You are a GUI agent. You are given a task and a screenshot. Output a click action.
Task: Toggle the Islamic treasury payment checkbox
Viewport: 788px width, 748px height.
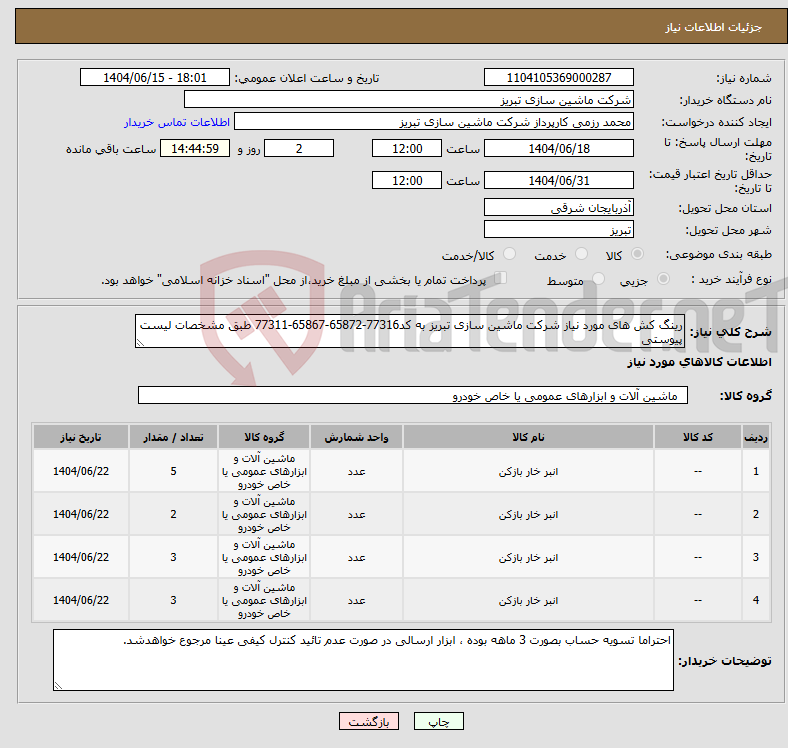pyautogui.click(x=501, y=277)
